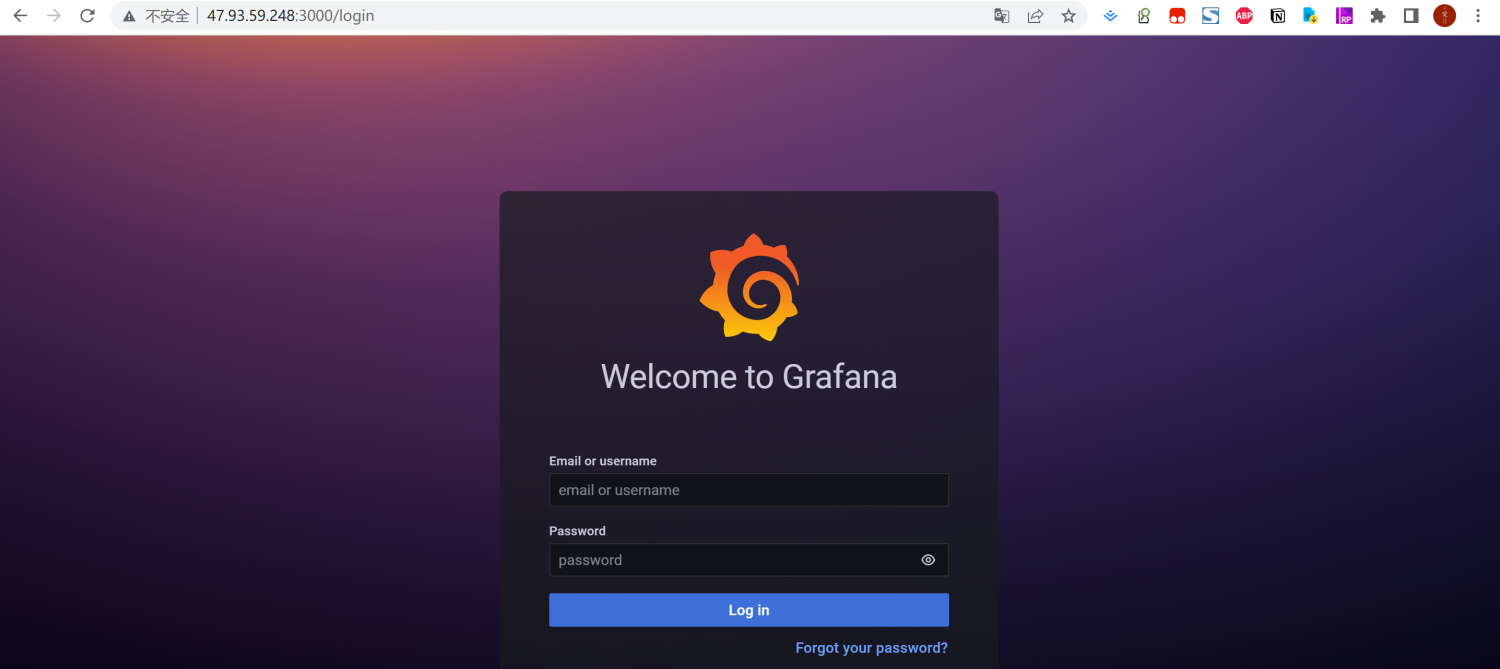
Task: Click the Email or username label
Action: pyautogui.click(x=603, y=461)
